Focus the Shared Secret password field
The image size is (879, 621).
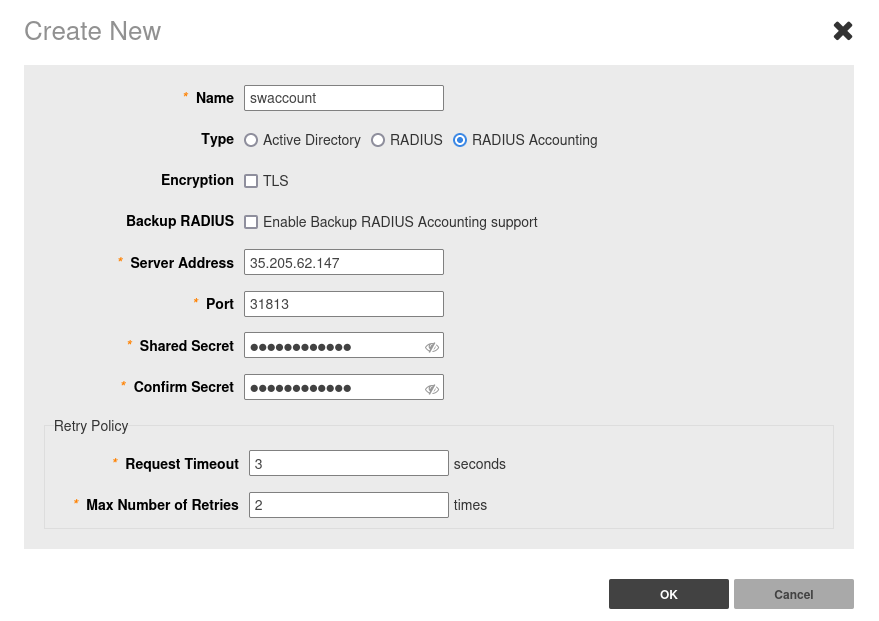tap(333, 346)
